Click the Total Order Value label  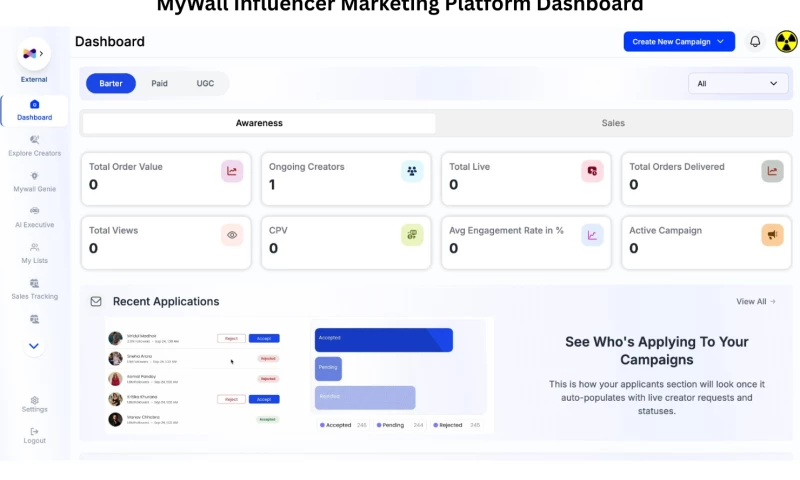(126, 167)
